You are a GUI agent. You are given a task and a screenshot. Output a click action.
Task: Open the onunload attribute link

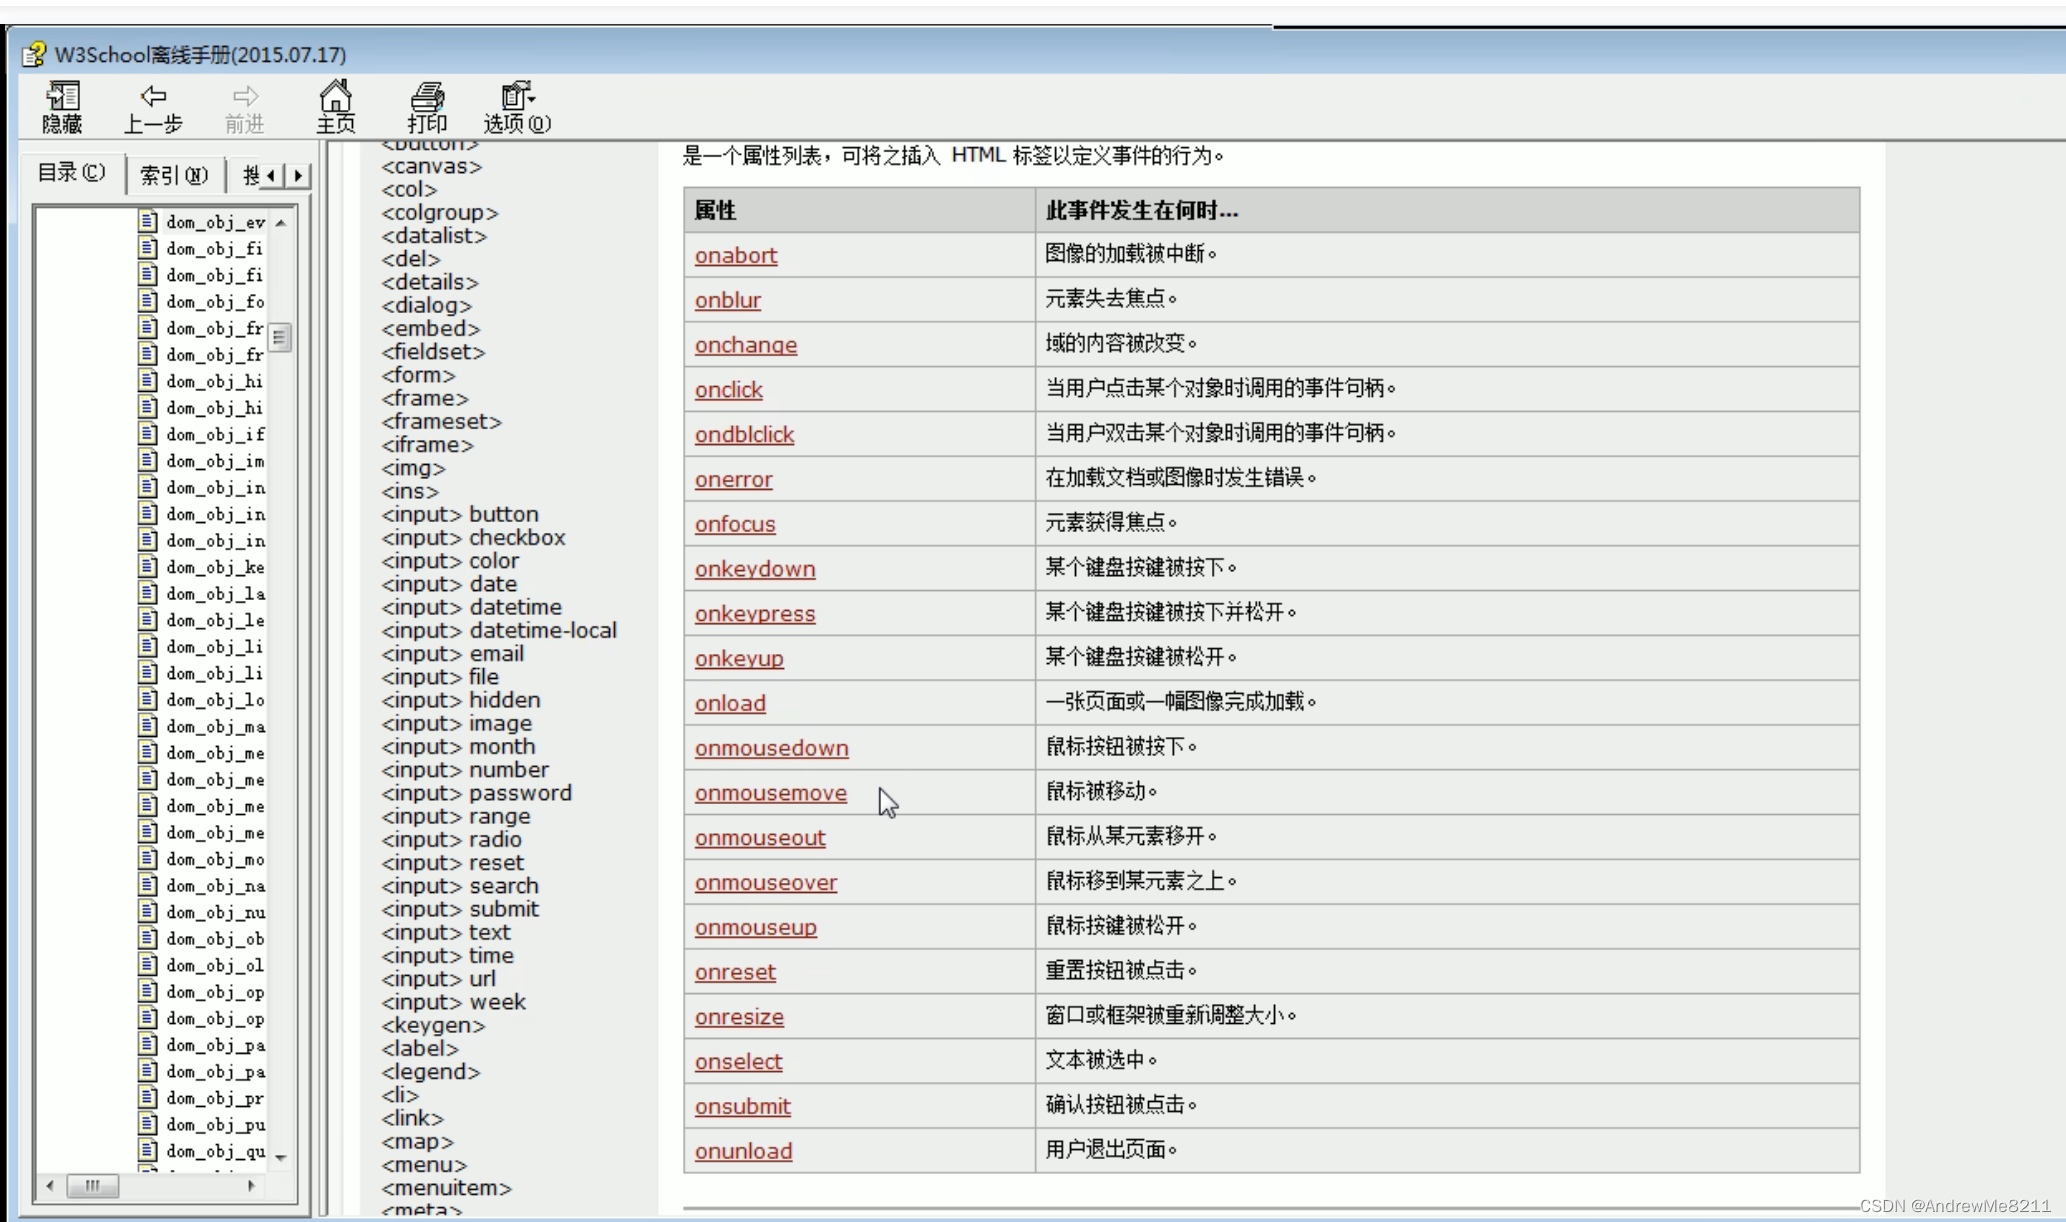tap(743, 1151)
